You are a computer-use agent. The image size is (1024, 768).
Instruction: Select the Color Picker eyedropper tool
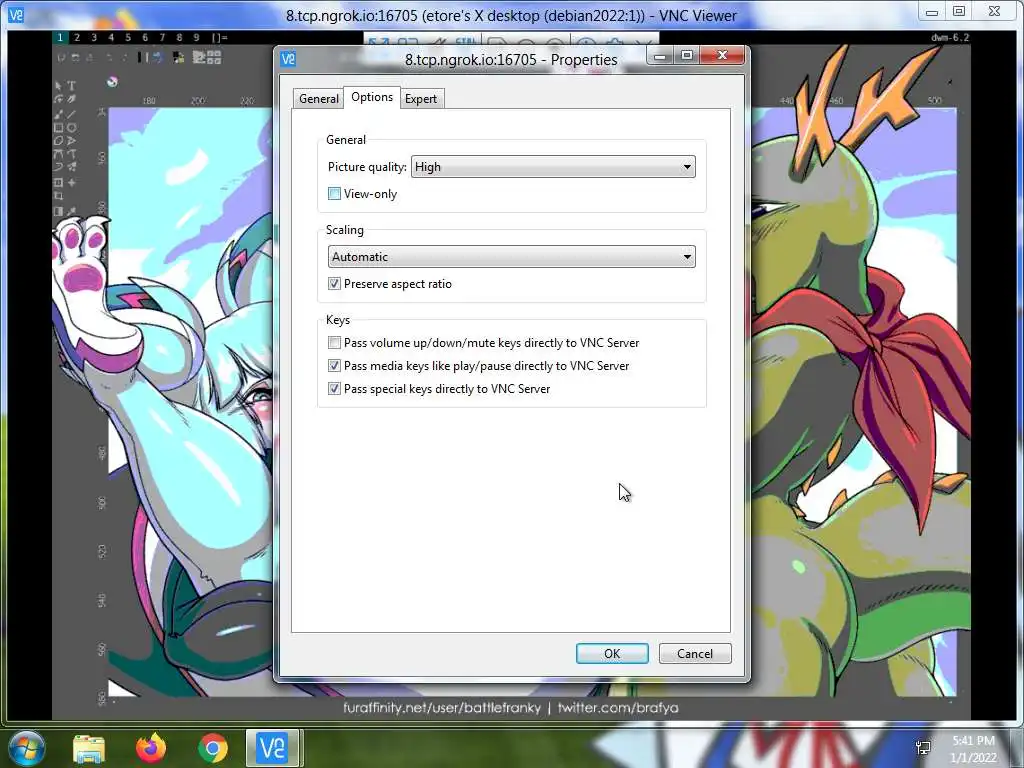point(72,210)
